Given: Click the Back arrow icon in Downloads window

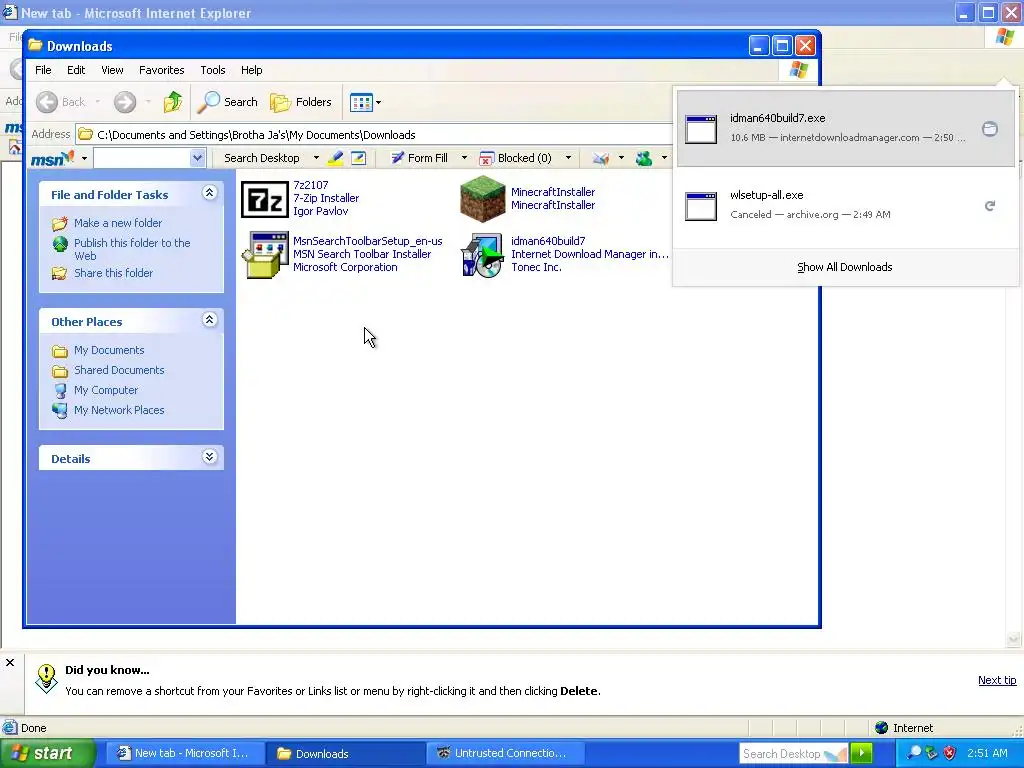Looking at the screenshot, I should pyautogui.click(x=47, y=102).
